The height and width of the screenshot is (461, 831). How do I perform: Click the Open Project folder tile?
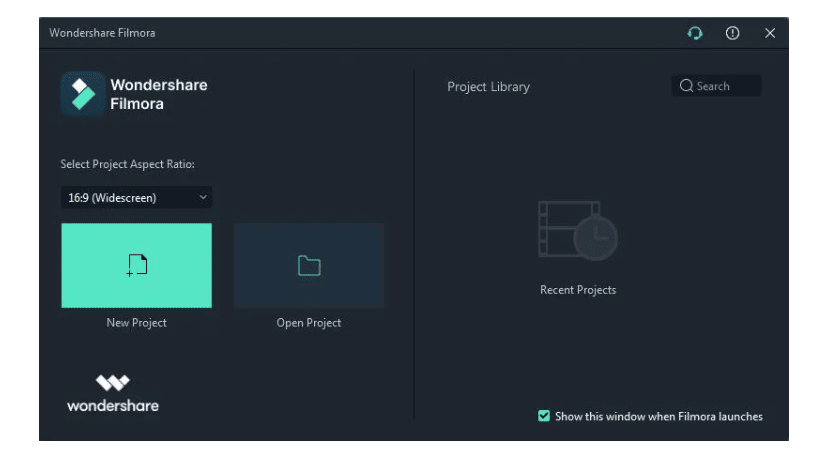click(x=309, y=265)
